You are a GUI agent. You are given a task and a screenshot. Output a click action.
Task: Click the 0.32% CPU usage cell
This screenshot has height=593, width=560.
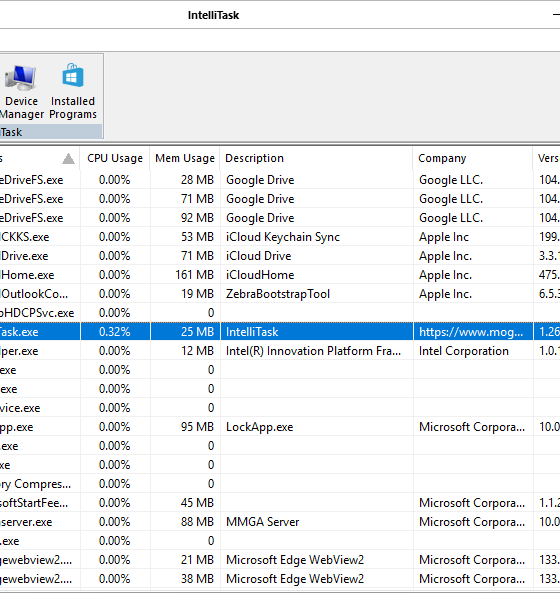115,332
